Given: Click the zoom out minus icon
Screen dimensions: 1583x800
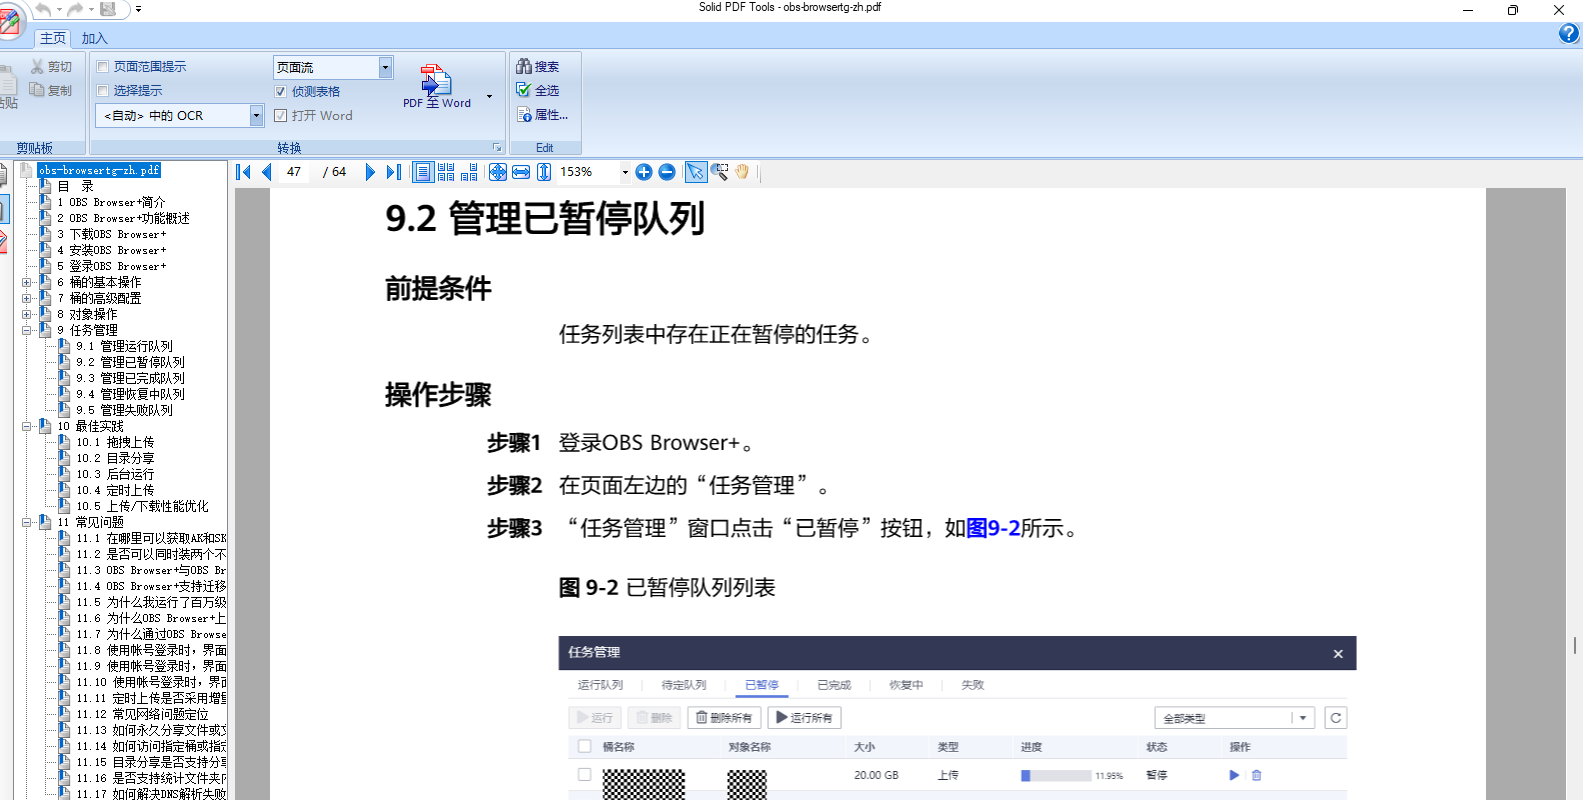Looking at the screenshot, I should pyautogui.click(x=667, y=172).
